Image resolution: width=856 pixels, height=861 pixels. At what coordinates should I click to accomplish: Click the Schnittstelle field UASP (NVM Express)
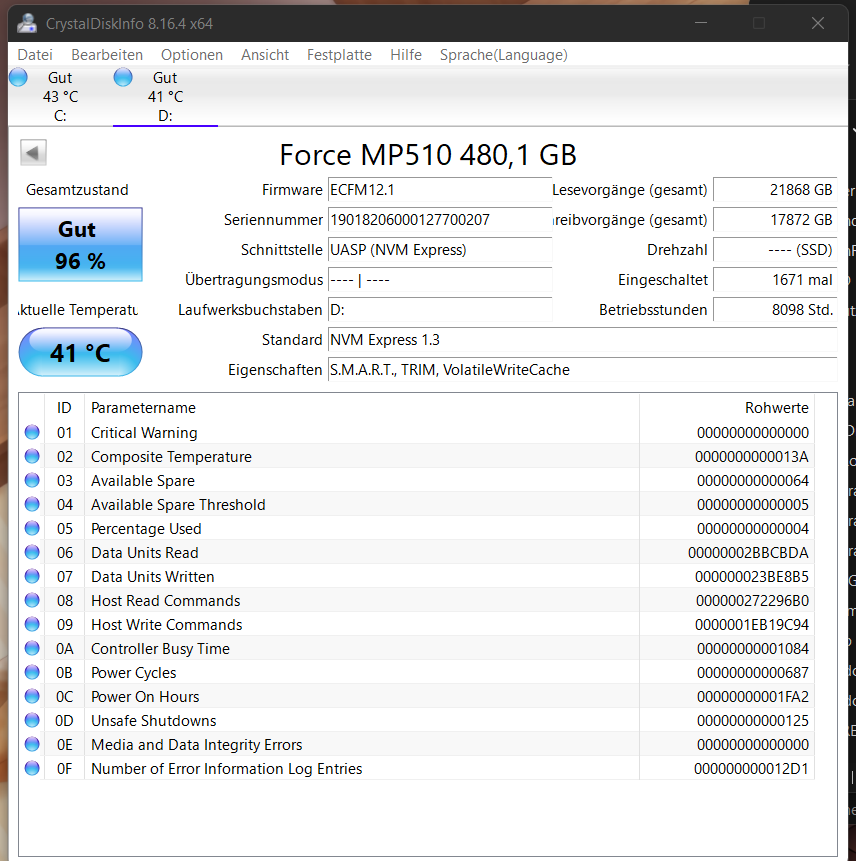pos(440,250)
